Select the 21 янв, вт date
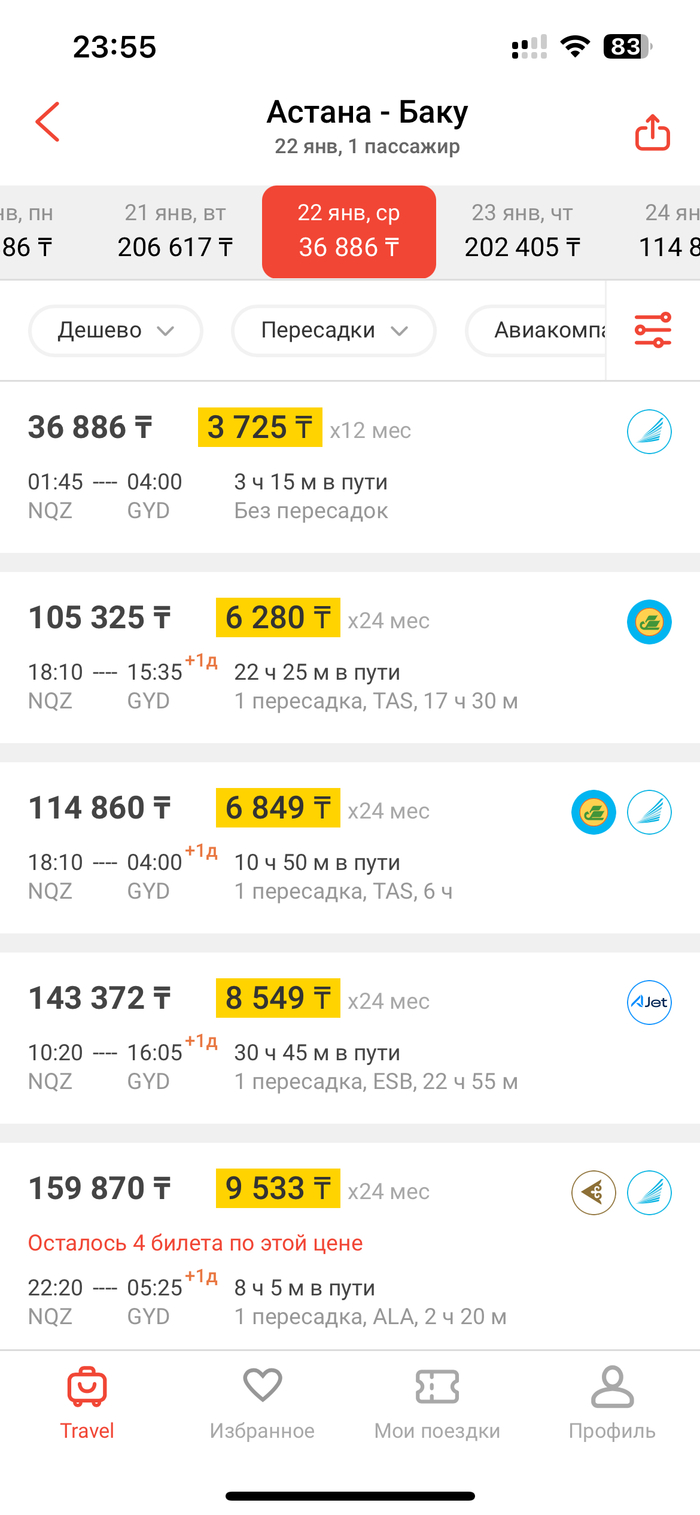 click(175, 231)
